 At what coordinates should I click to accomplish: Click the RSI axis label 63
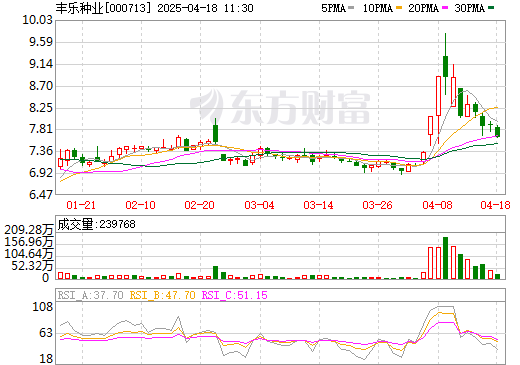coord(46,333)
